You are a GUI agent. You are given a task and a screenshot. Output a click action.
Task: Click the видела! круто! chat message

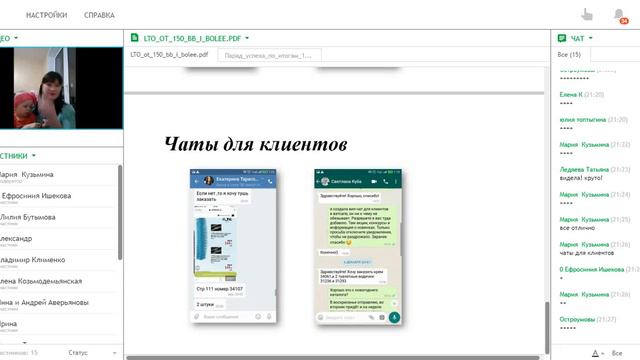click(x=581, y=178)
